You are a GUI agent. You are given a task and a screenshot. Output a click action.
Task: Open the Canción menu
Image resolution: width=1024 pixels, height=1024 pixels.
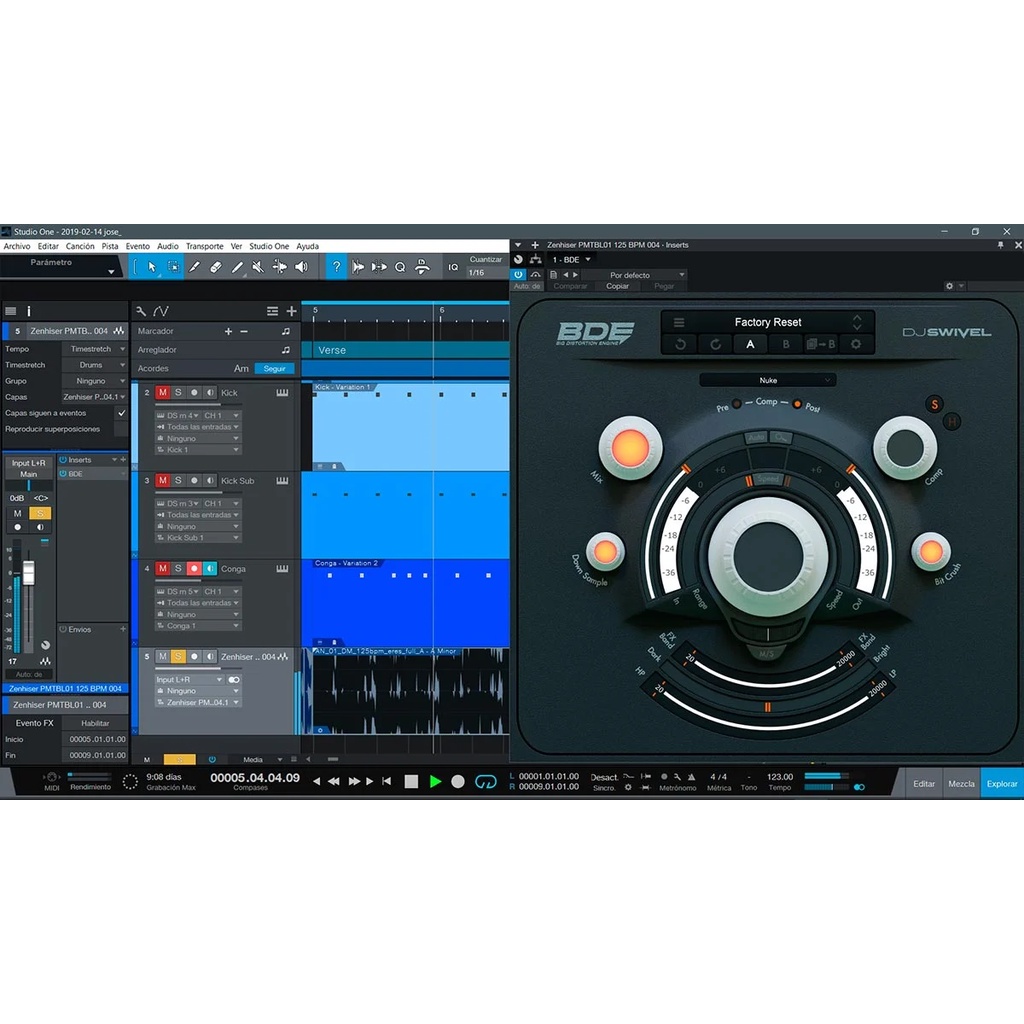[x=80, y=246]
